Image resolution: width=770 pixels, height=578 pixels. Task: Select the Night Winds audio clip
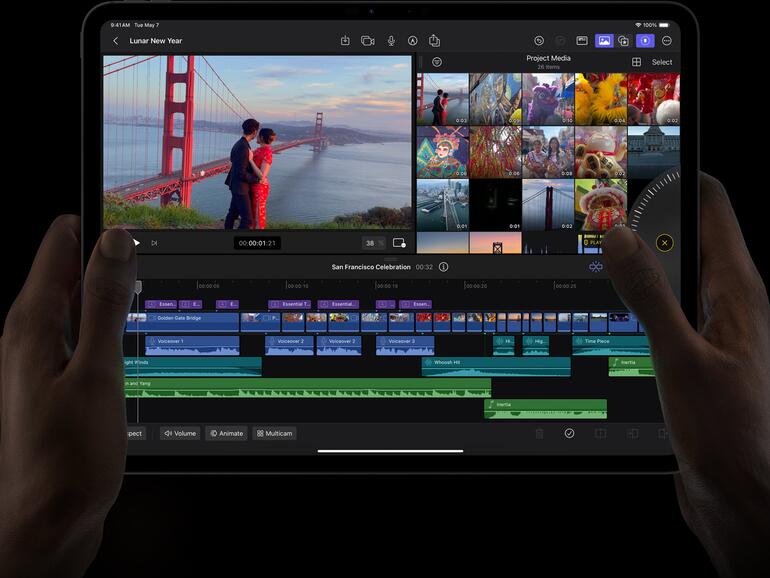pyautogui.click(x=192, y=367)
